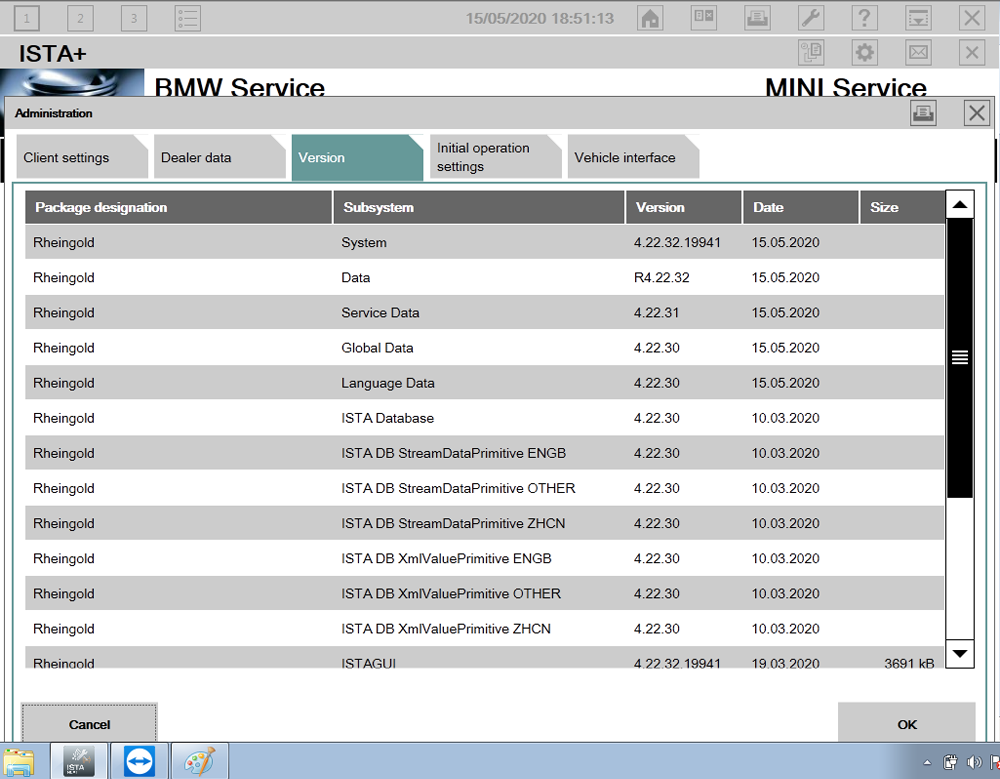The image size is (1000, 779).
Task: Click the Version column header
Action: (684, 207)
